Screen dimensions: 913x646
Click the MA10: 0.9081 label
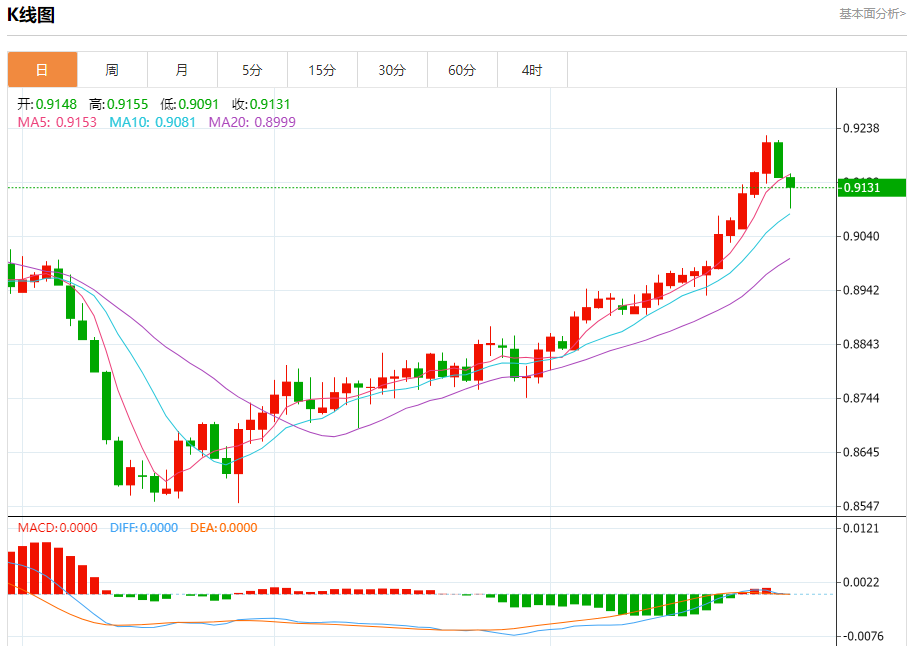click(153, 122)
